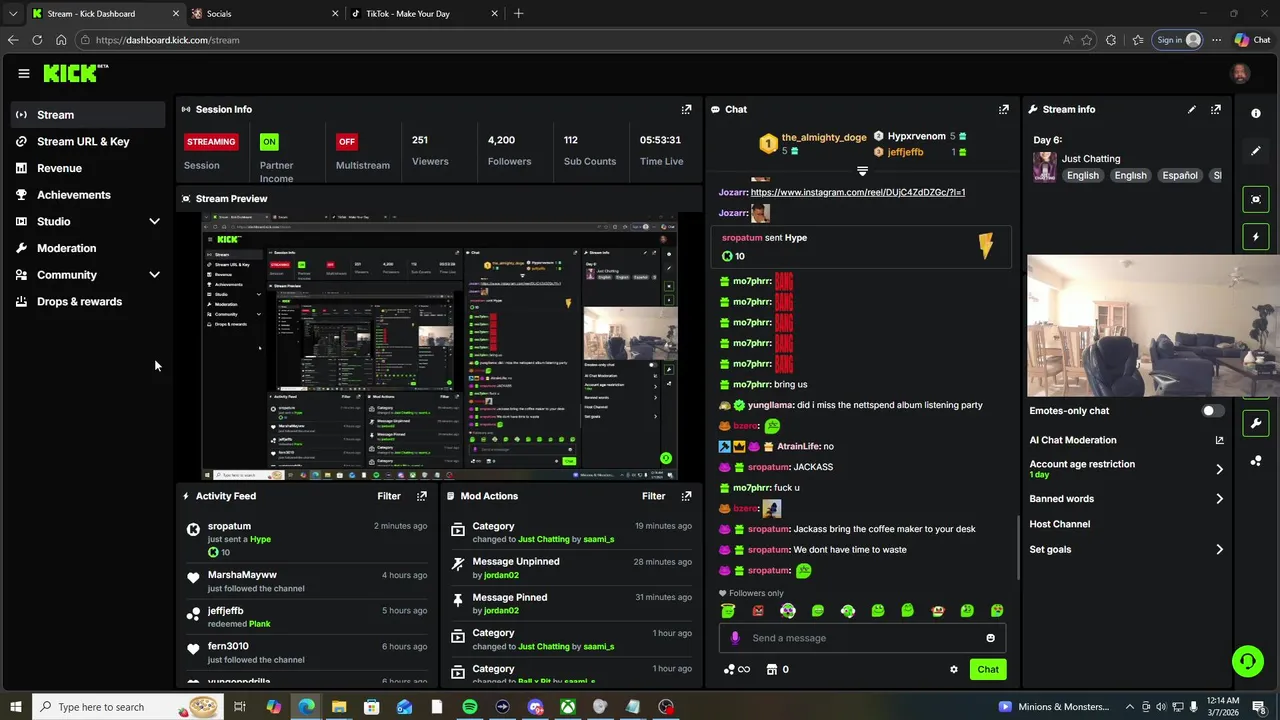Click the scroll-down arrow below chat leaderboard
This screenshot has width=1280, height=720.
tap(862, 171)
